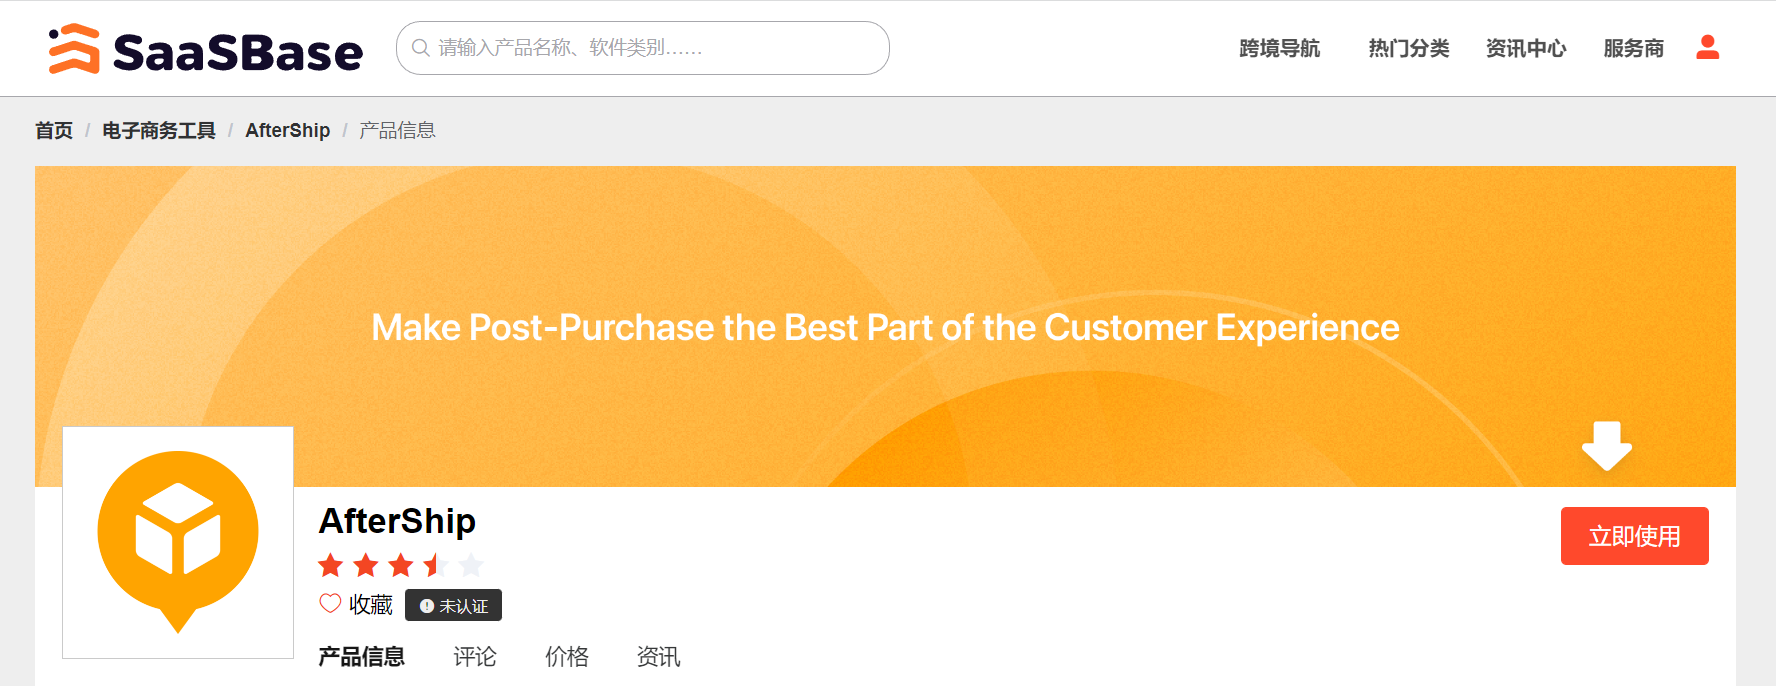The width and height of the screenshot is (1776, 686).
Task: Click the white download arrow on banner
Action: point(1606,445)
